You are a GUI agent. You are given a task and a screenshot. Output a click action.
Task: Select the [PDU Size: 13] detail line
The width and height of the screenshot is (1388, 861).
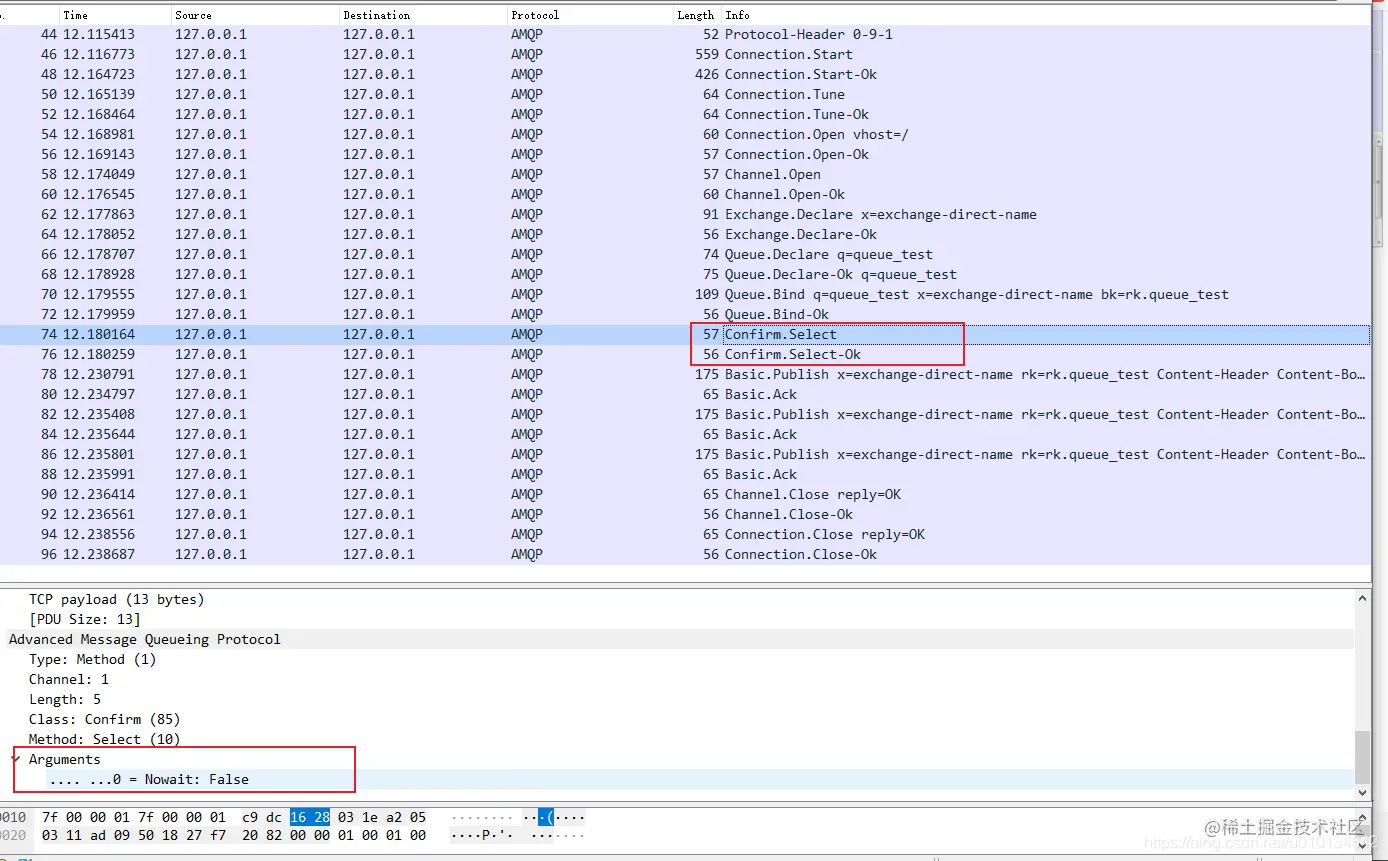click(x=84, y=619)
